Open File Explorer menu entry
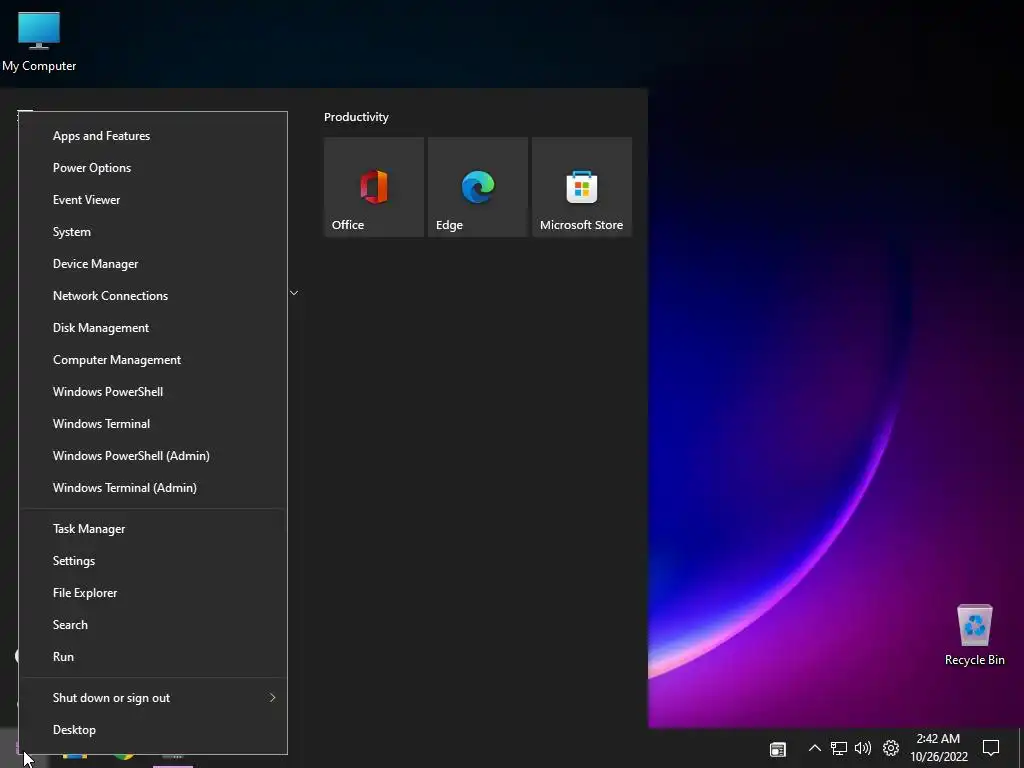Image resolution: width=1024 pixels, height=768 pixels. (x=153, y=593)
